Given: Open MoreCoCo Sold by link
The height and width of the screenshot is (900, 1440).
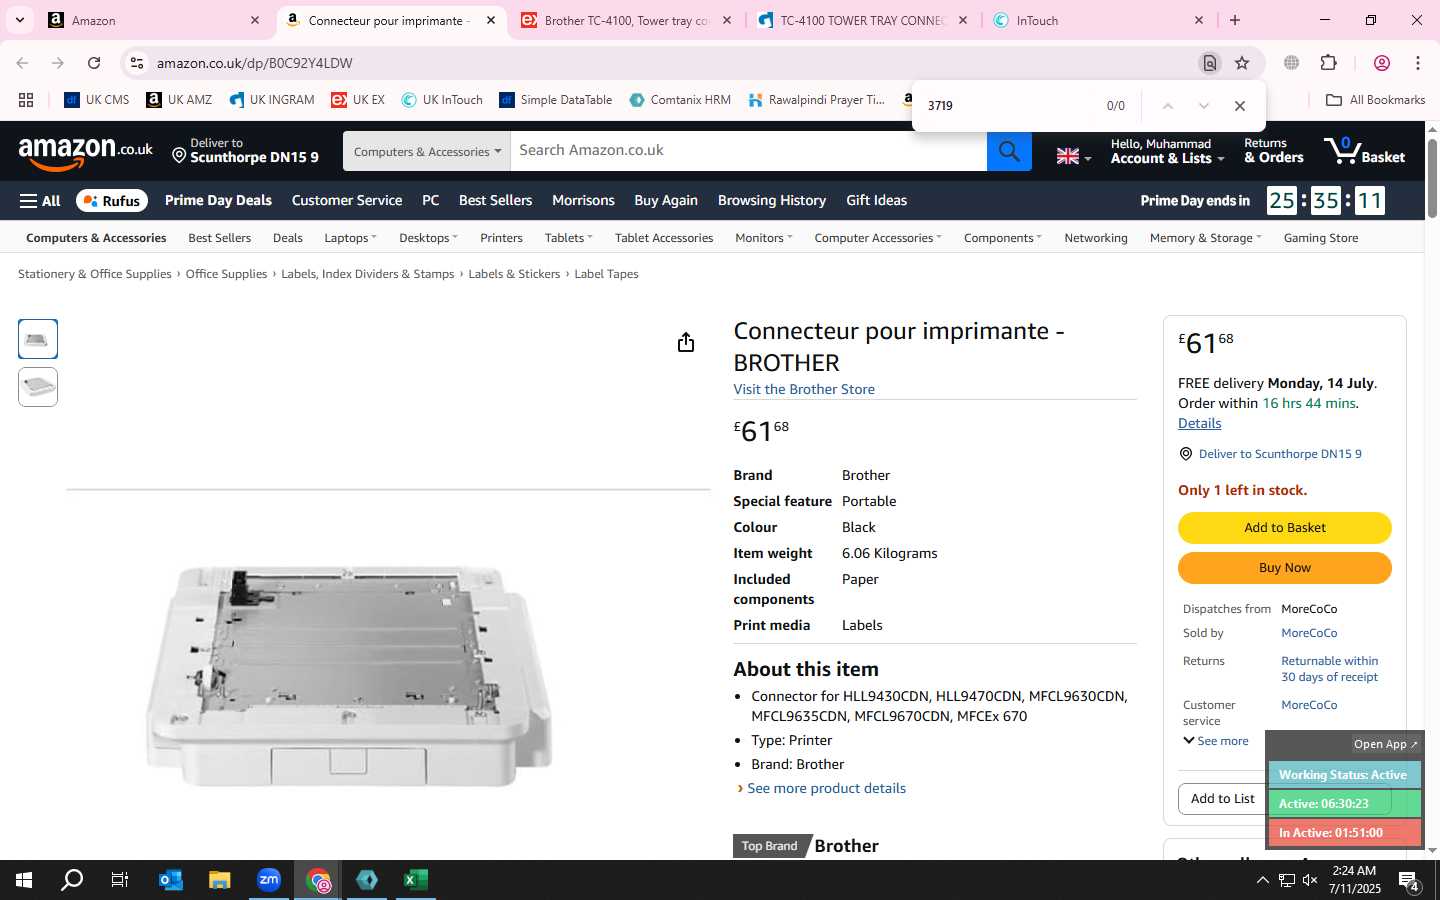Looking at the screenshot, I should (x=1309, y=633).
